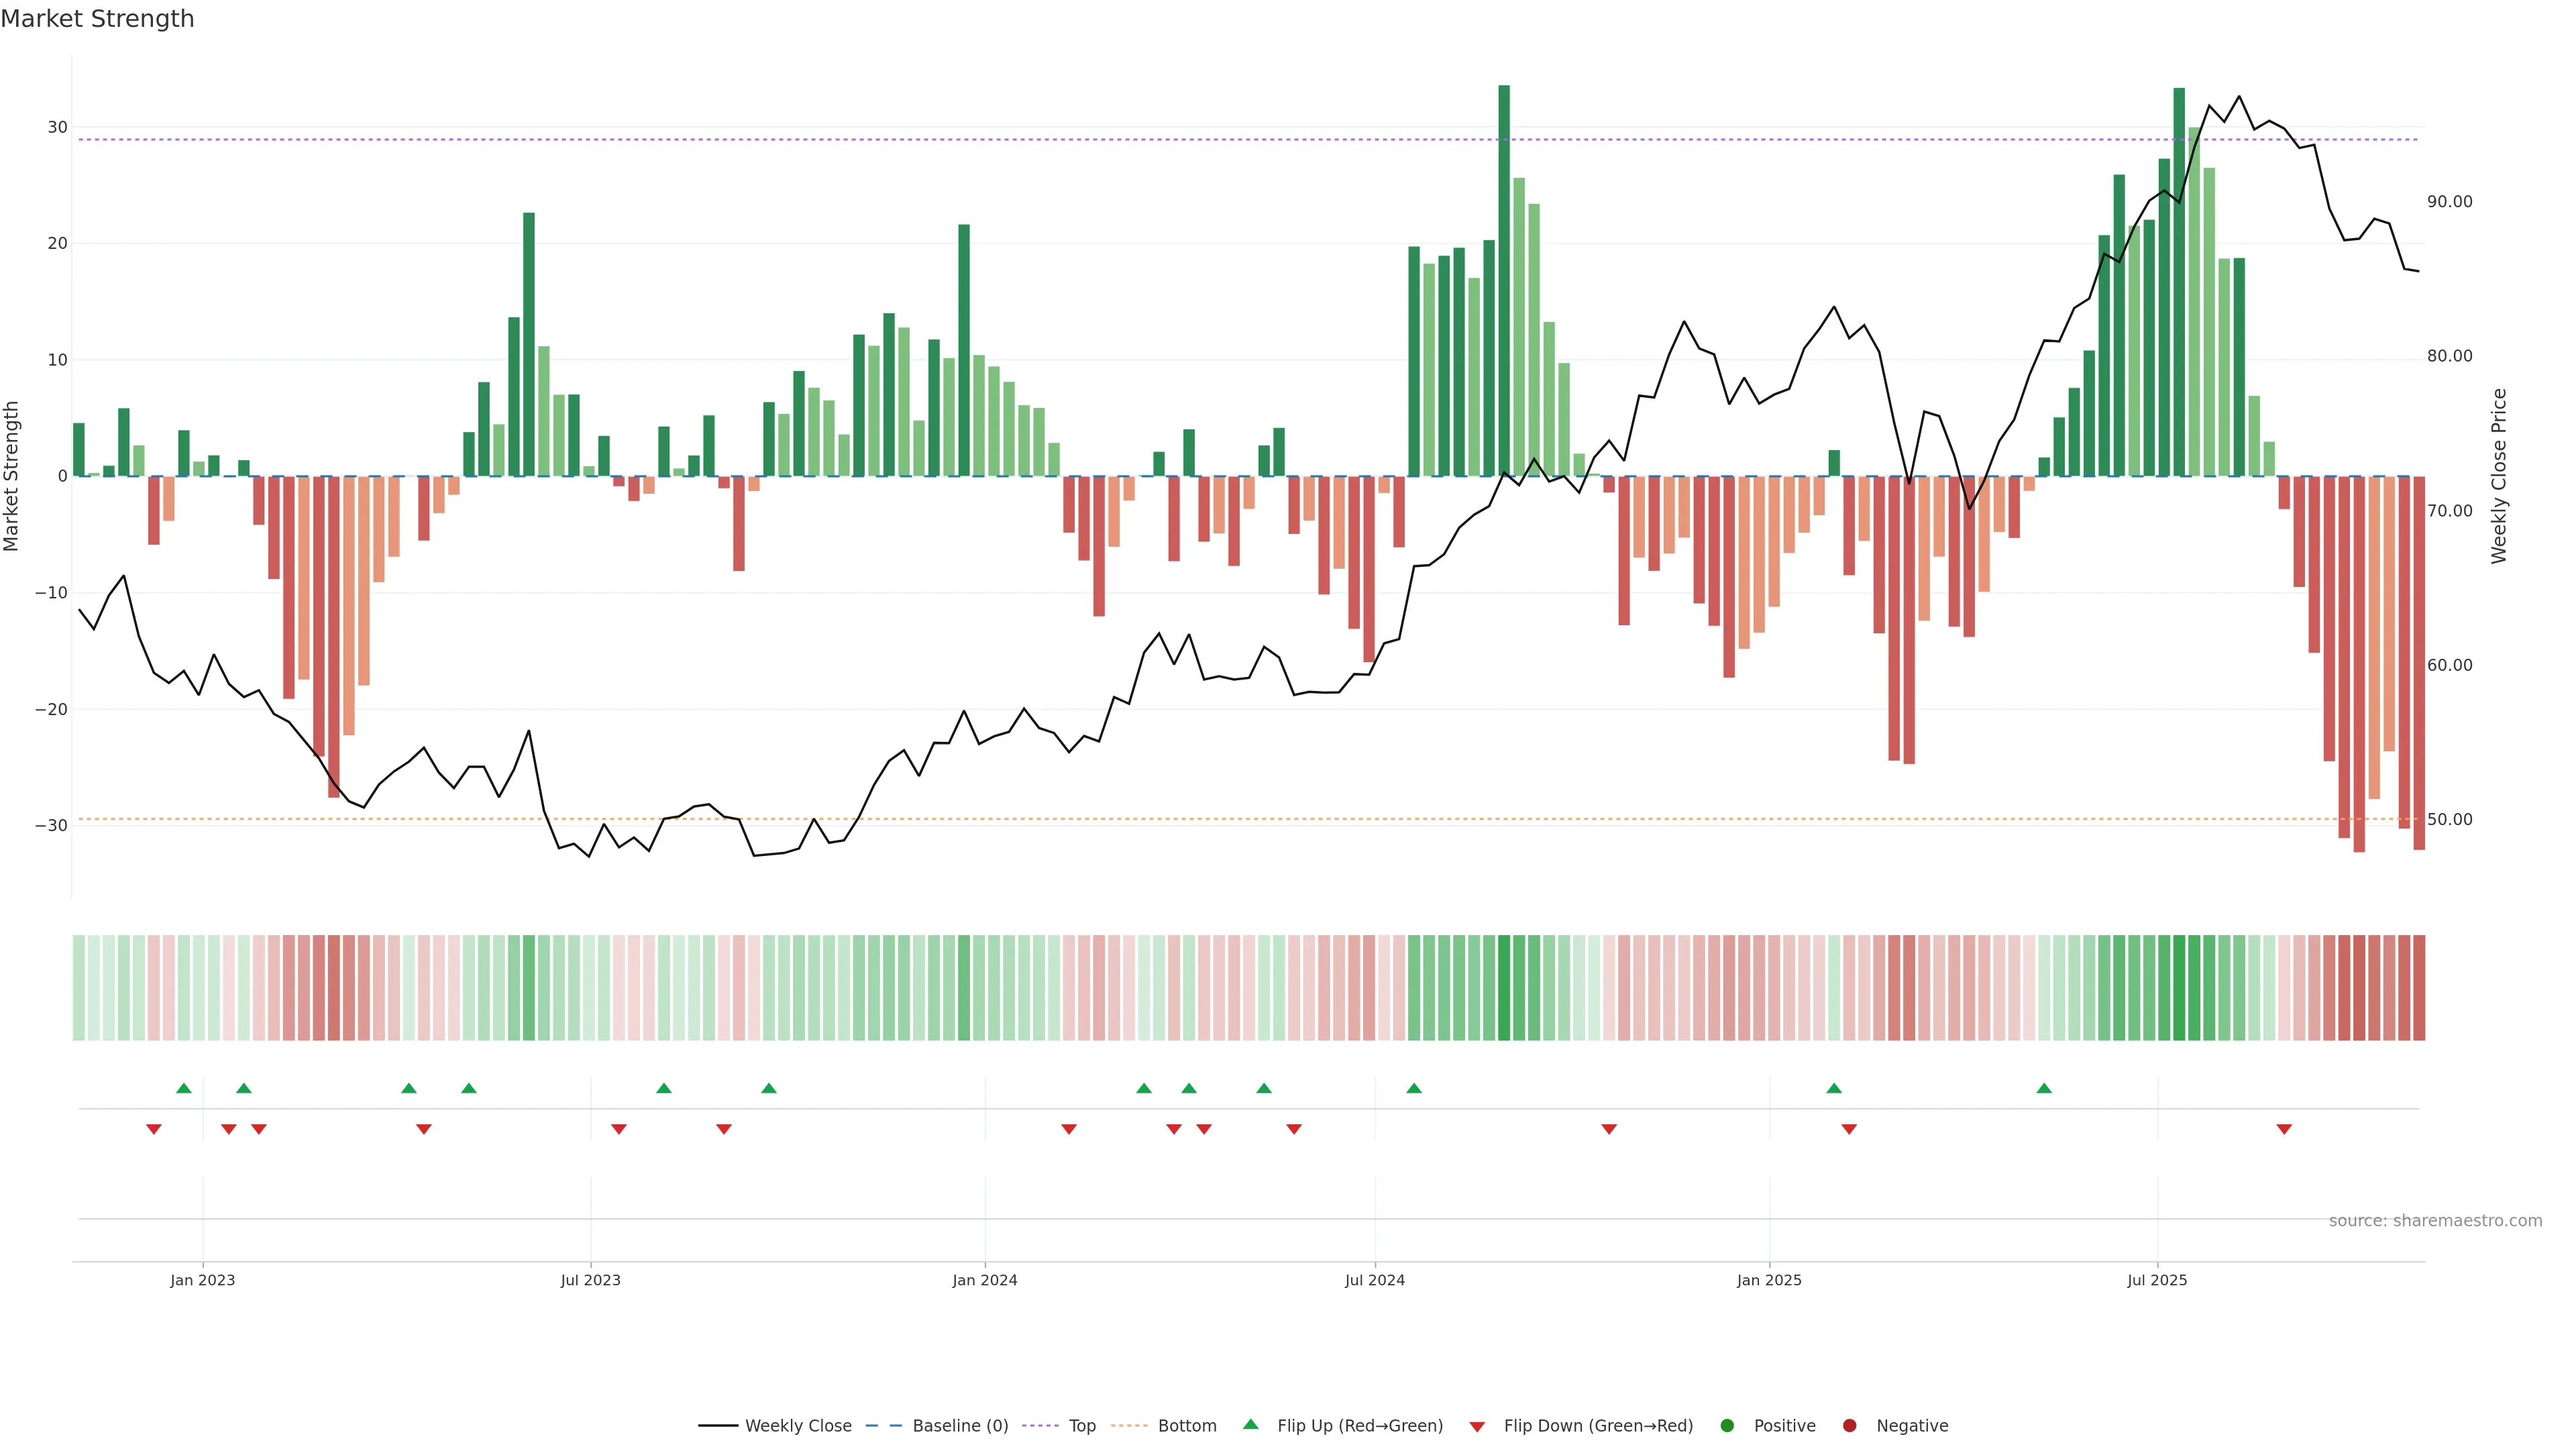Click the Market Strength chart title

pyautogui.click(x=97, y=19)
